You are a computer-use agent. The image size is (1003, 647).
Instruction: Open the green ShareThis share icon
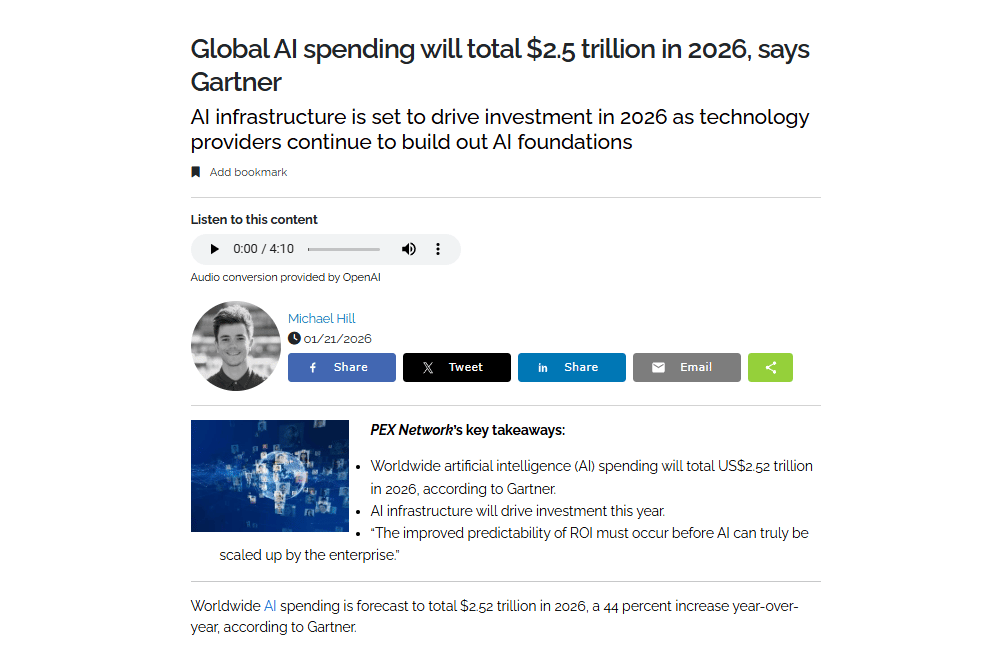coord(770,367)
